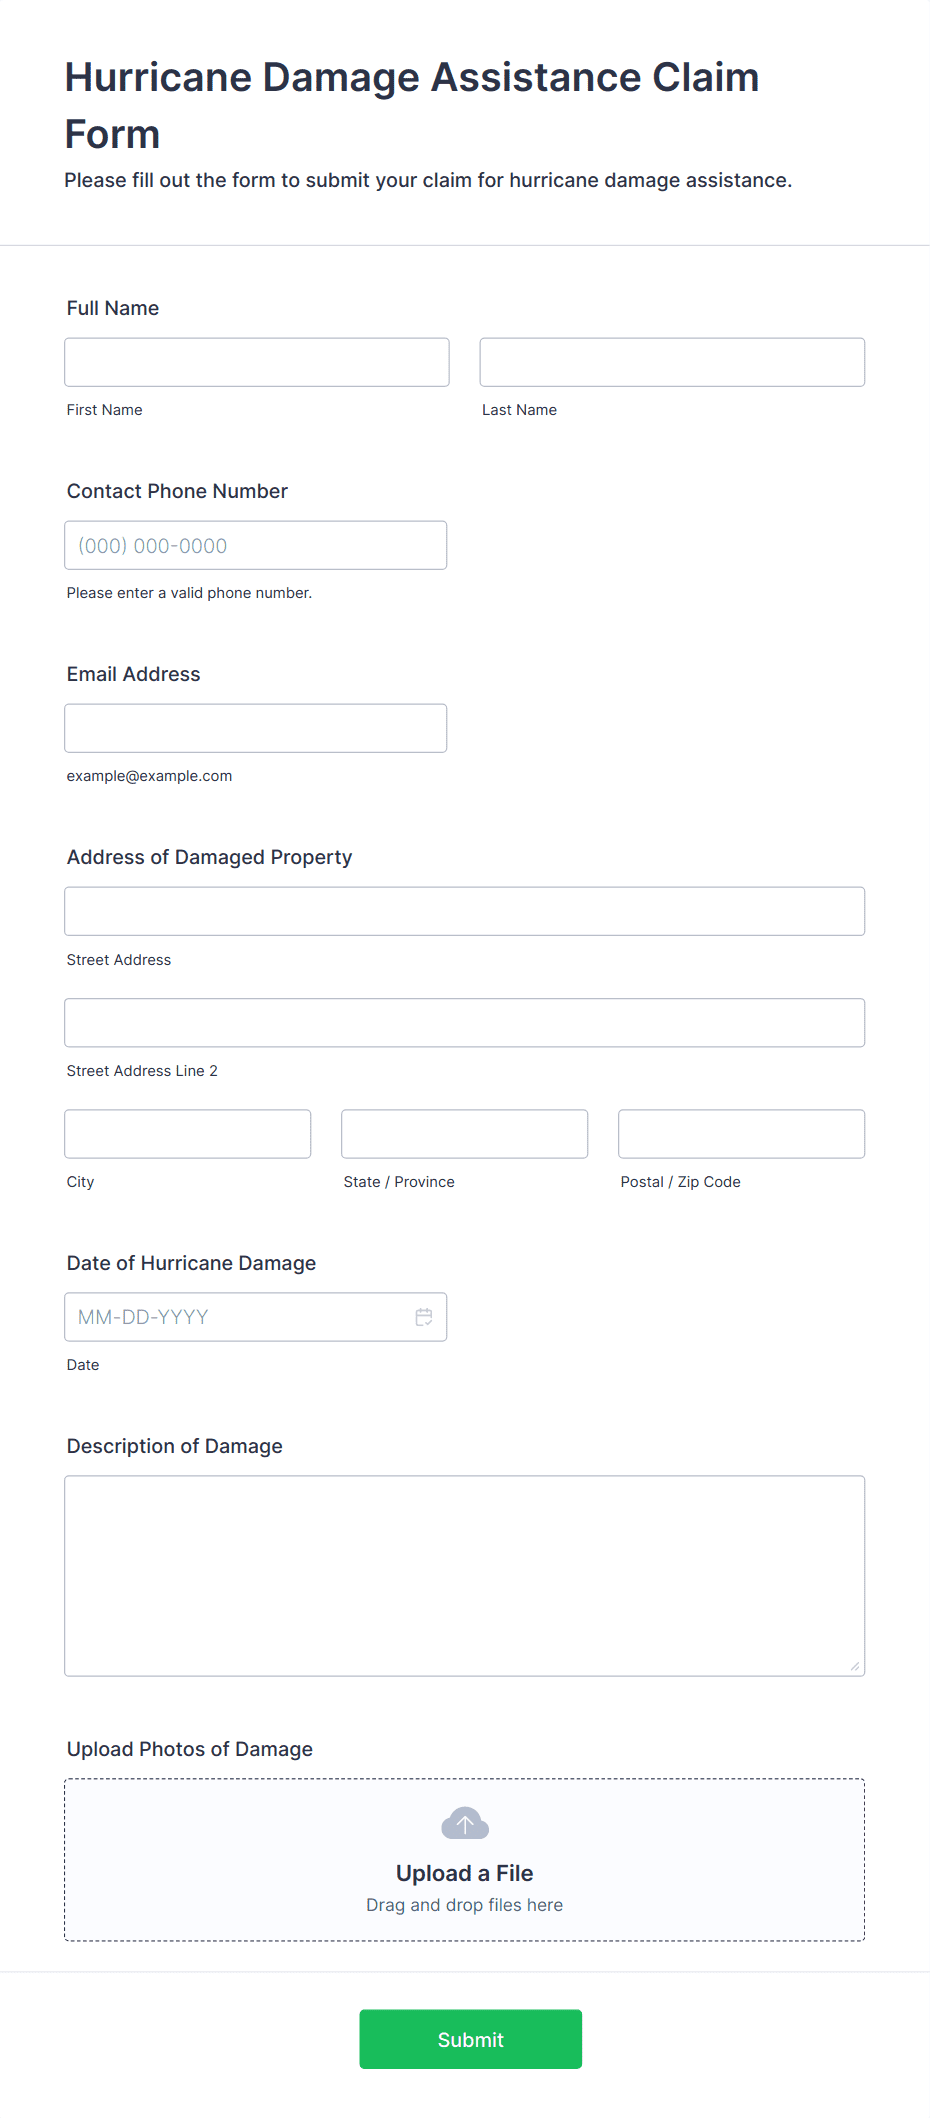This screenshot has width=930, height=2118.
Task: Focus the Description of Damage textarea
Action: click(x=465, y=1576)
